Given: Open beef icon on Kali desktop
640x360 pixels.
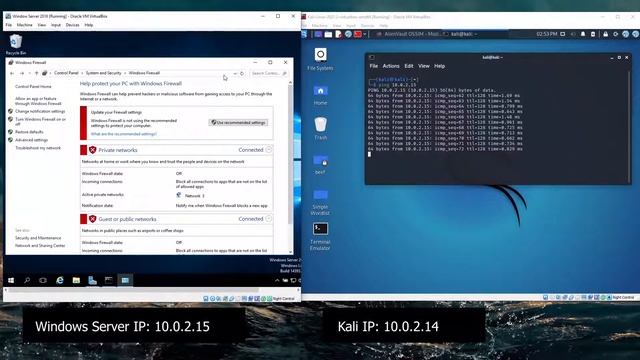Looking at the screenshot, I should [x=320, y=164].
